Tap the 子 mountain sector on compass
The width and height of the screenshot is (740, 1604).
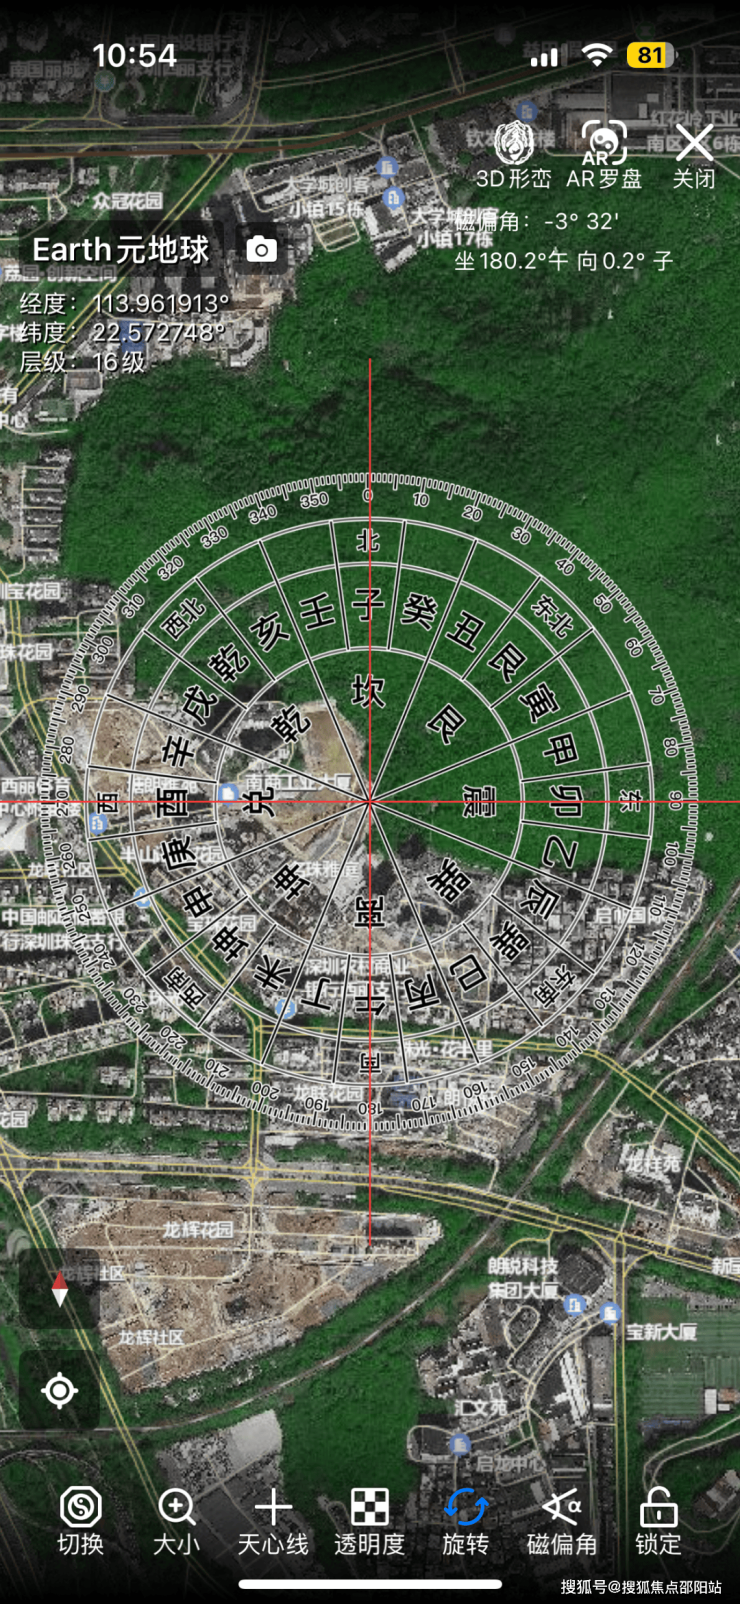369,603
